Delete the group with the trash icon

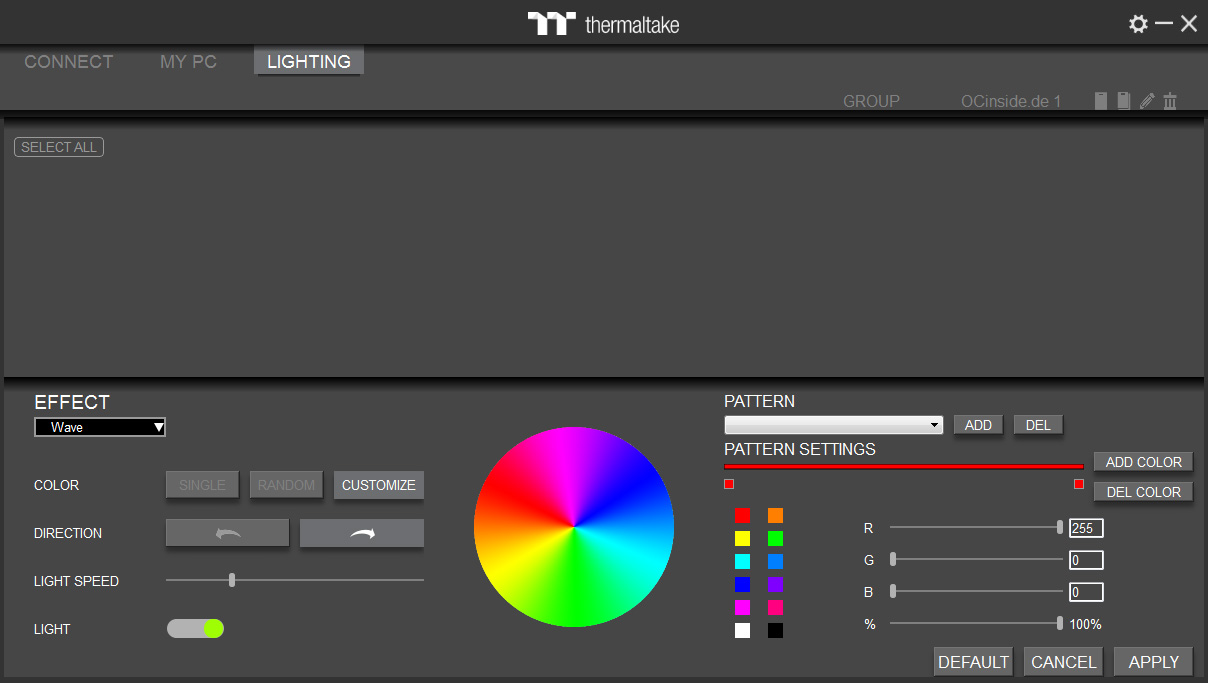pyautogui.click(x=1170, y=101)
